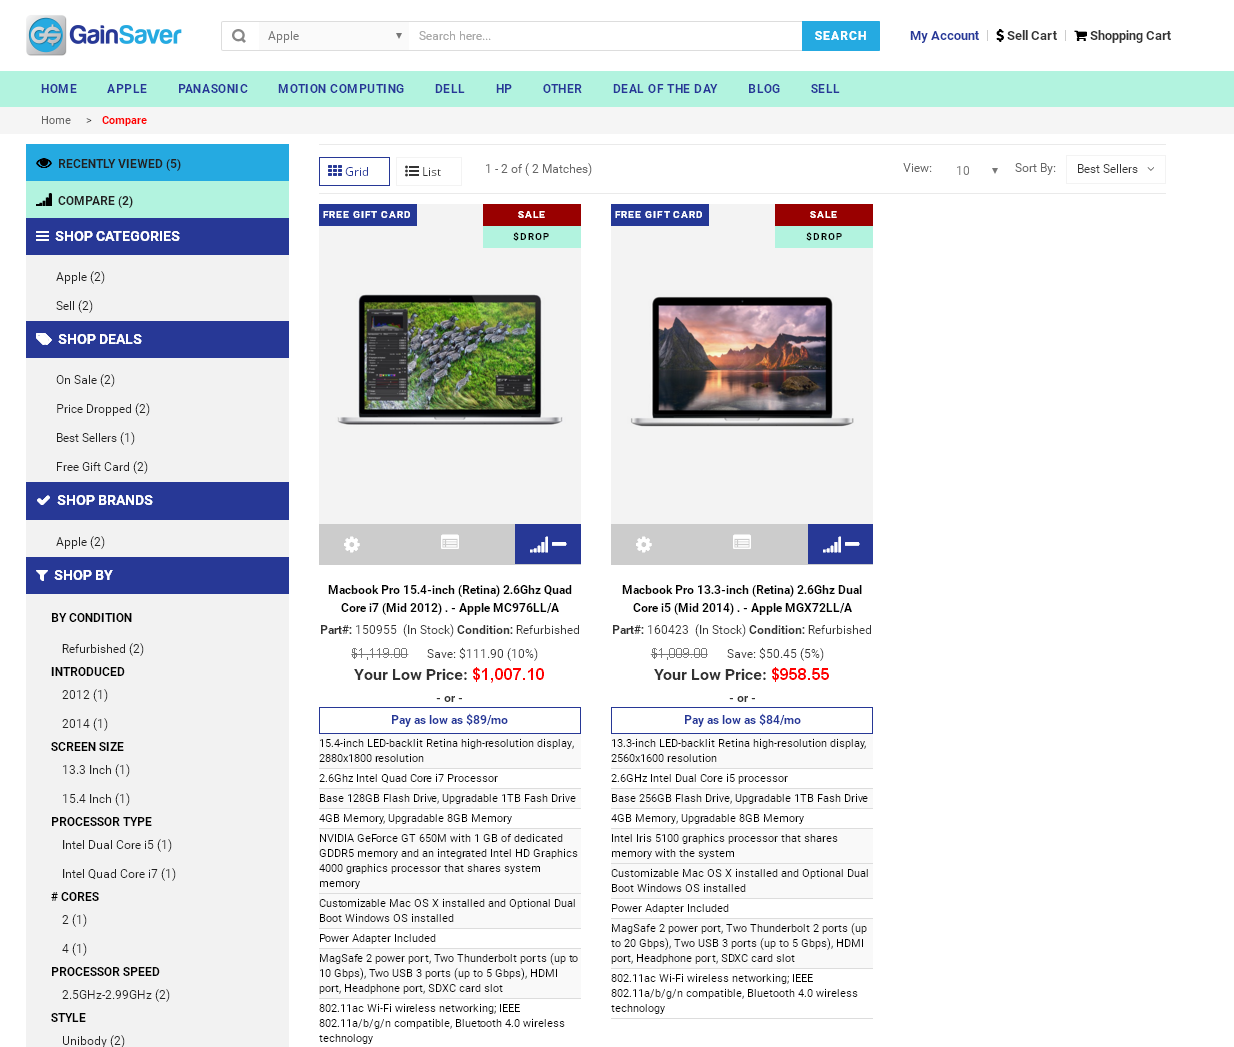
Task: Focus the 'Search here...' input field
Action: click(x=606, y=36)
